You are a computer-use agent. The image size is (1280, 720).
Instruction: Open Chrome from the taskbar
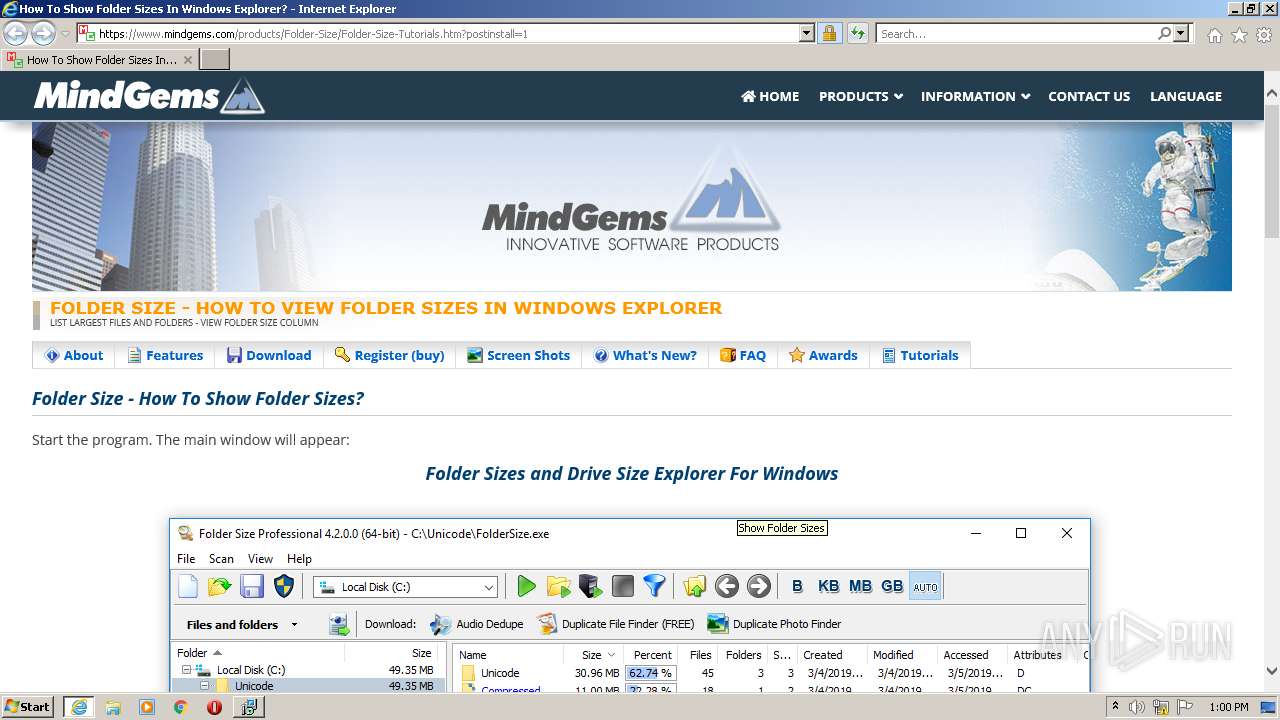click(180, 707)
